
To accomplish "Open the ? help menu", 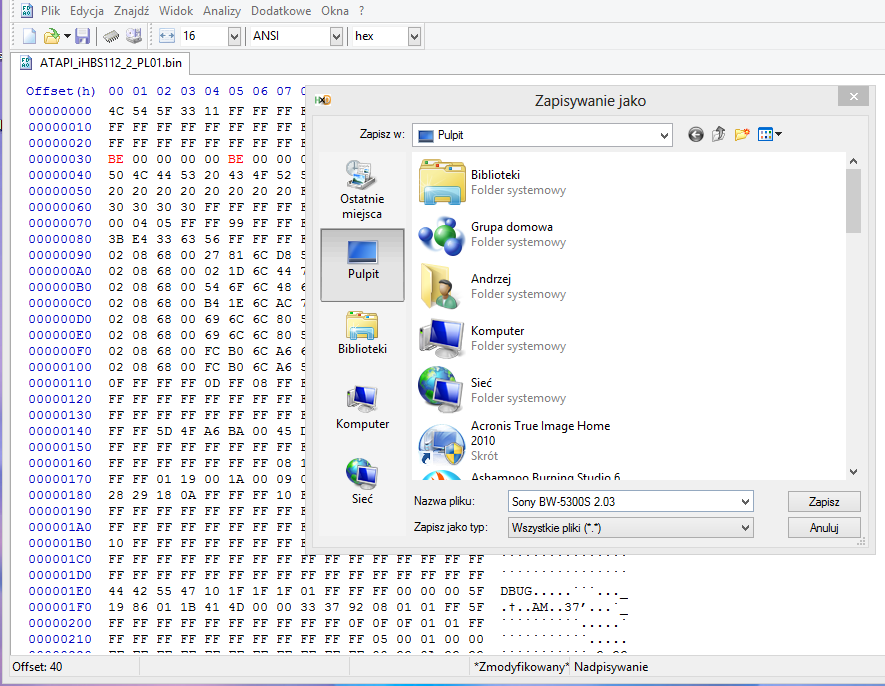I will tap(361, 11).
